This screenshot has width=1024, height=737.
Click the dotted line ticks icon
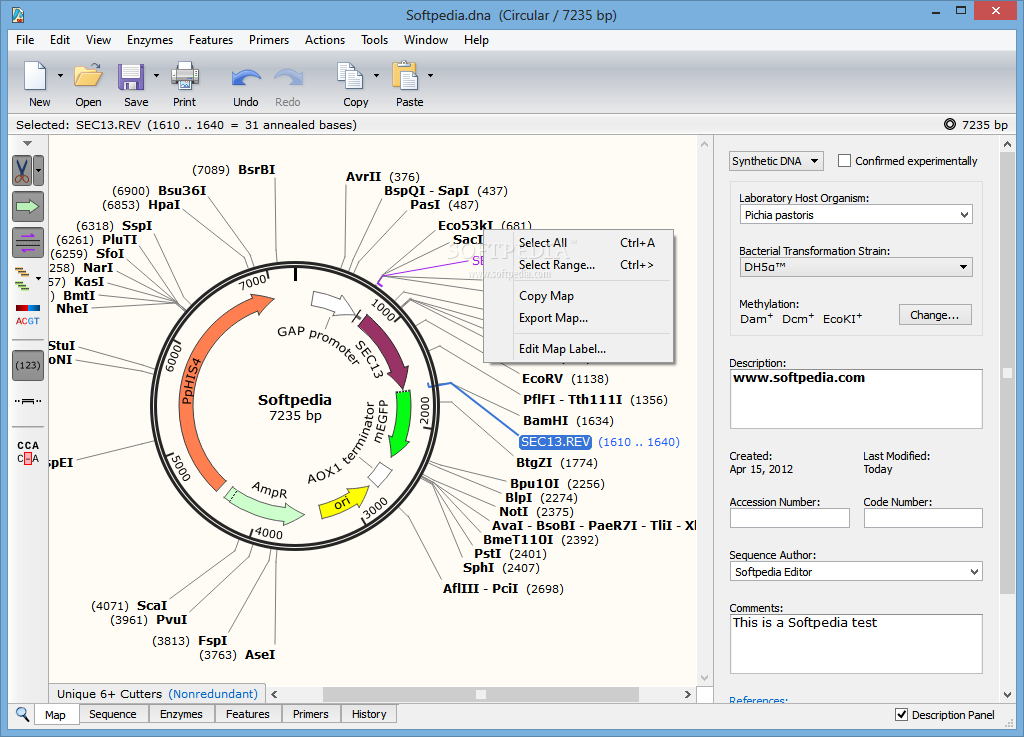click(x=27, y=401)
